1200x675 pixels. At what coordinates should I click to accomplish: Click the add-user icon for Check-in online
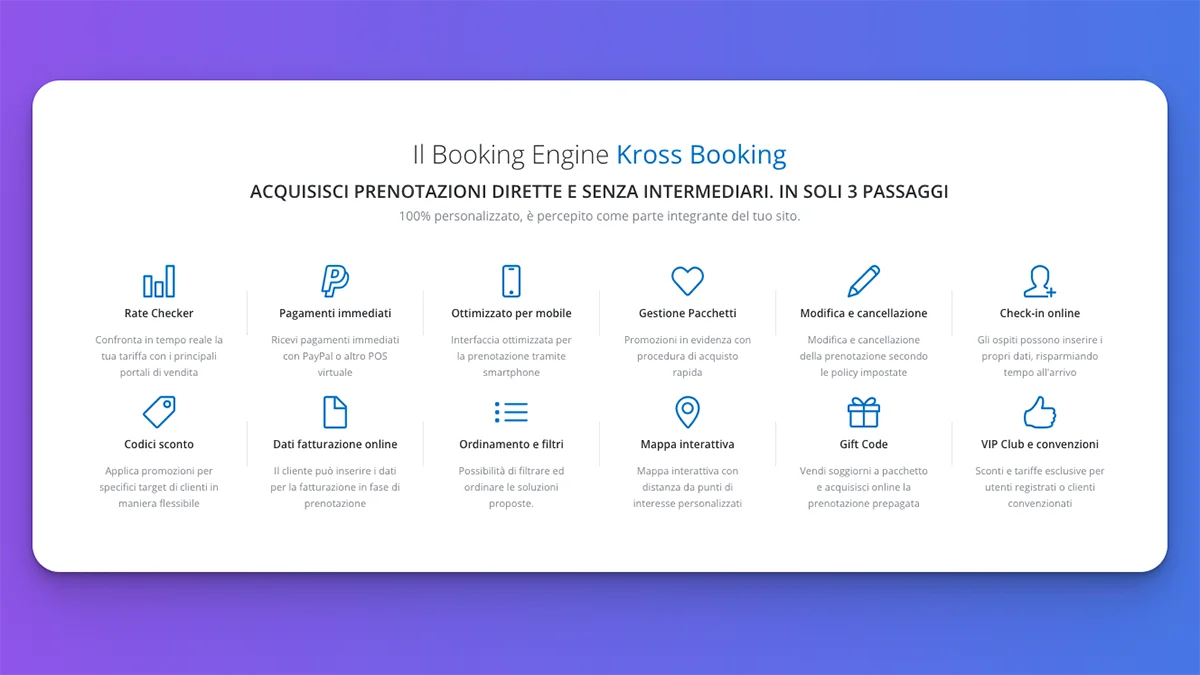pyautogui.click(x=1040, y=281)
